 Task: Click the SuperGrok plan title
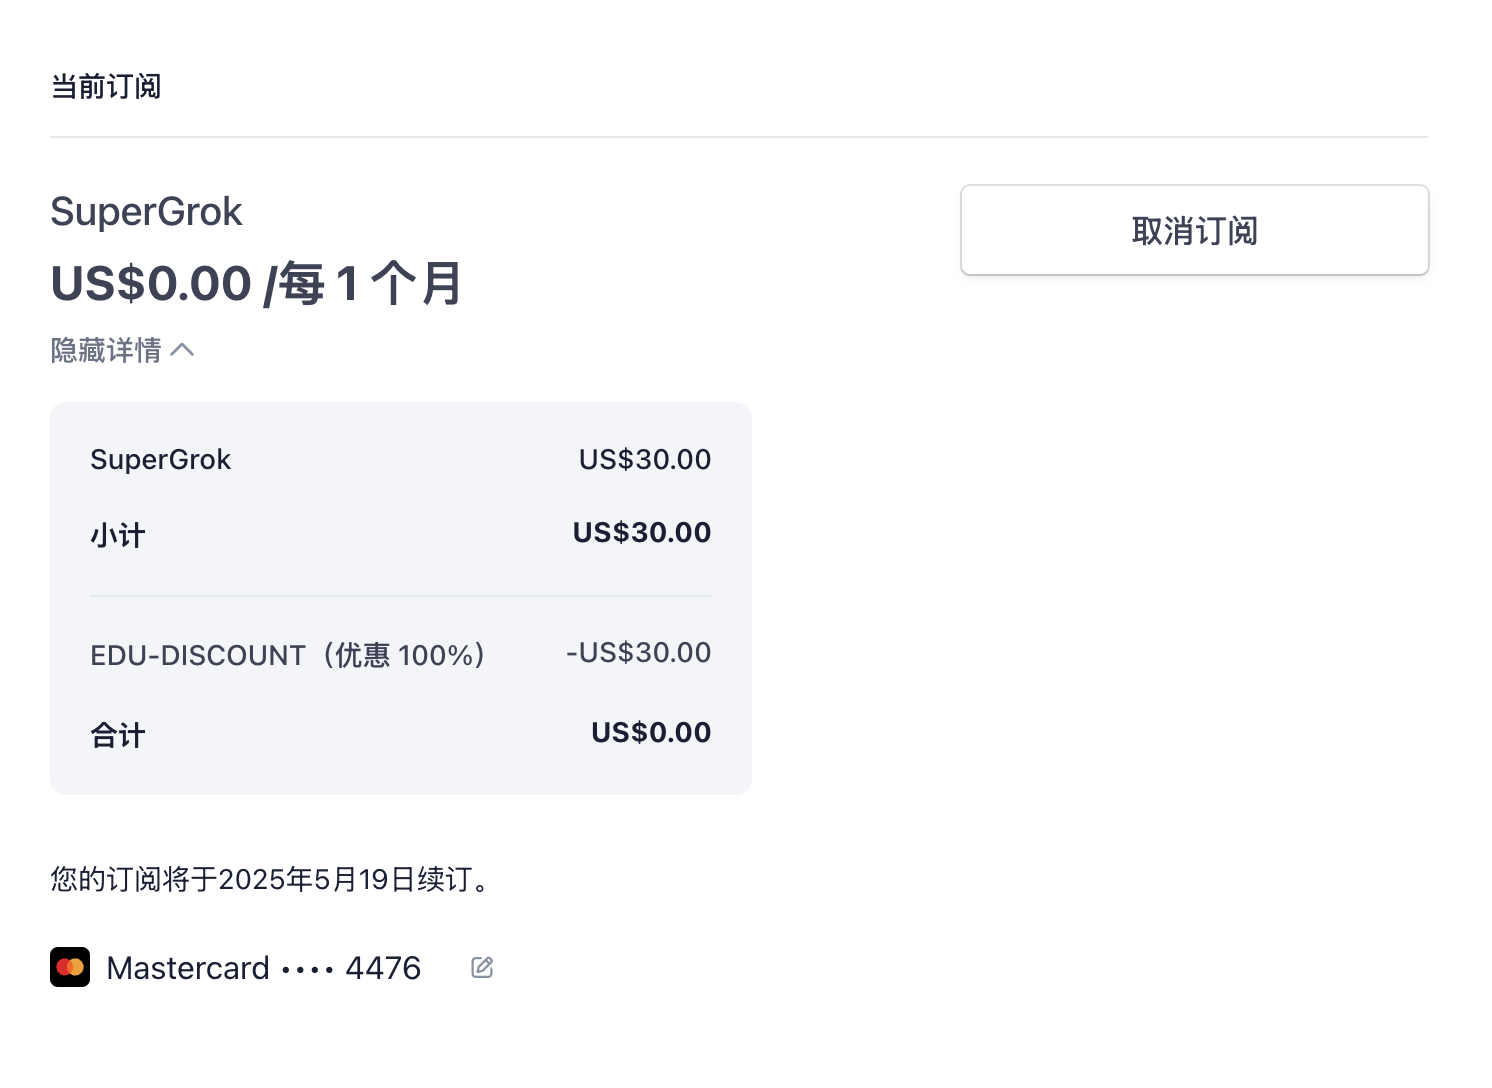[x=146, y=212]
